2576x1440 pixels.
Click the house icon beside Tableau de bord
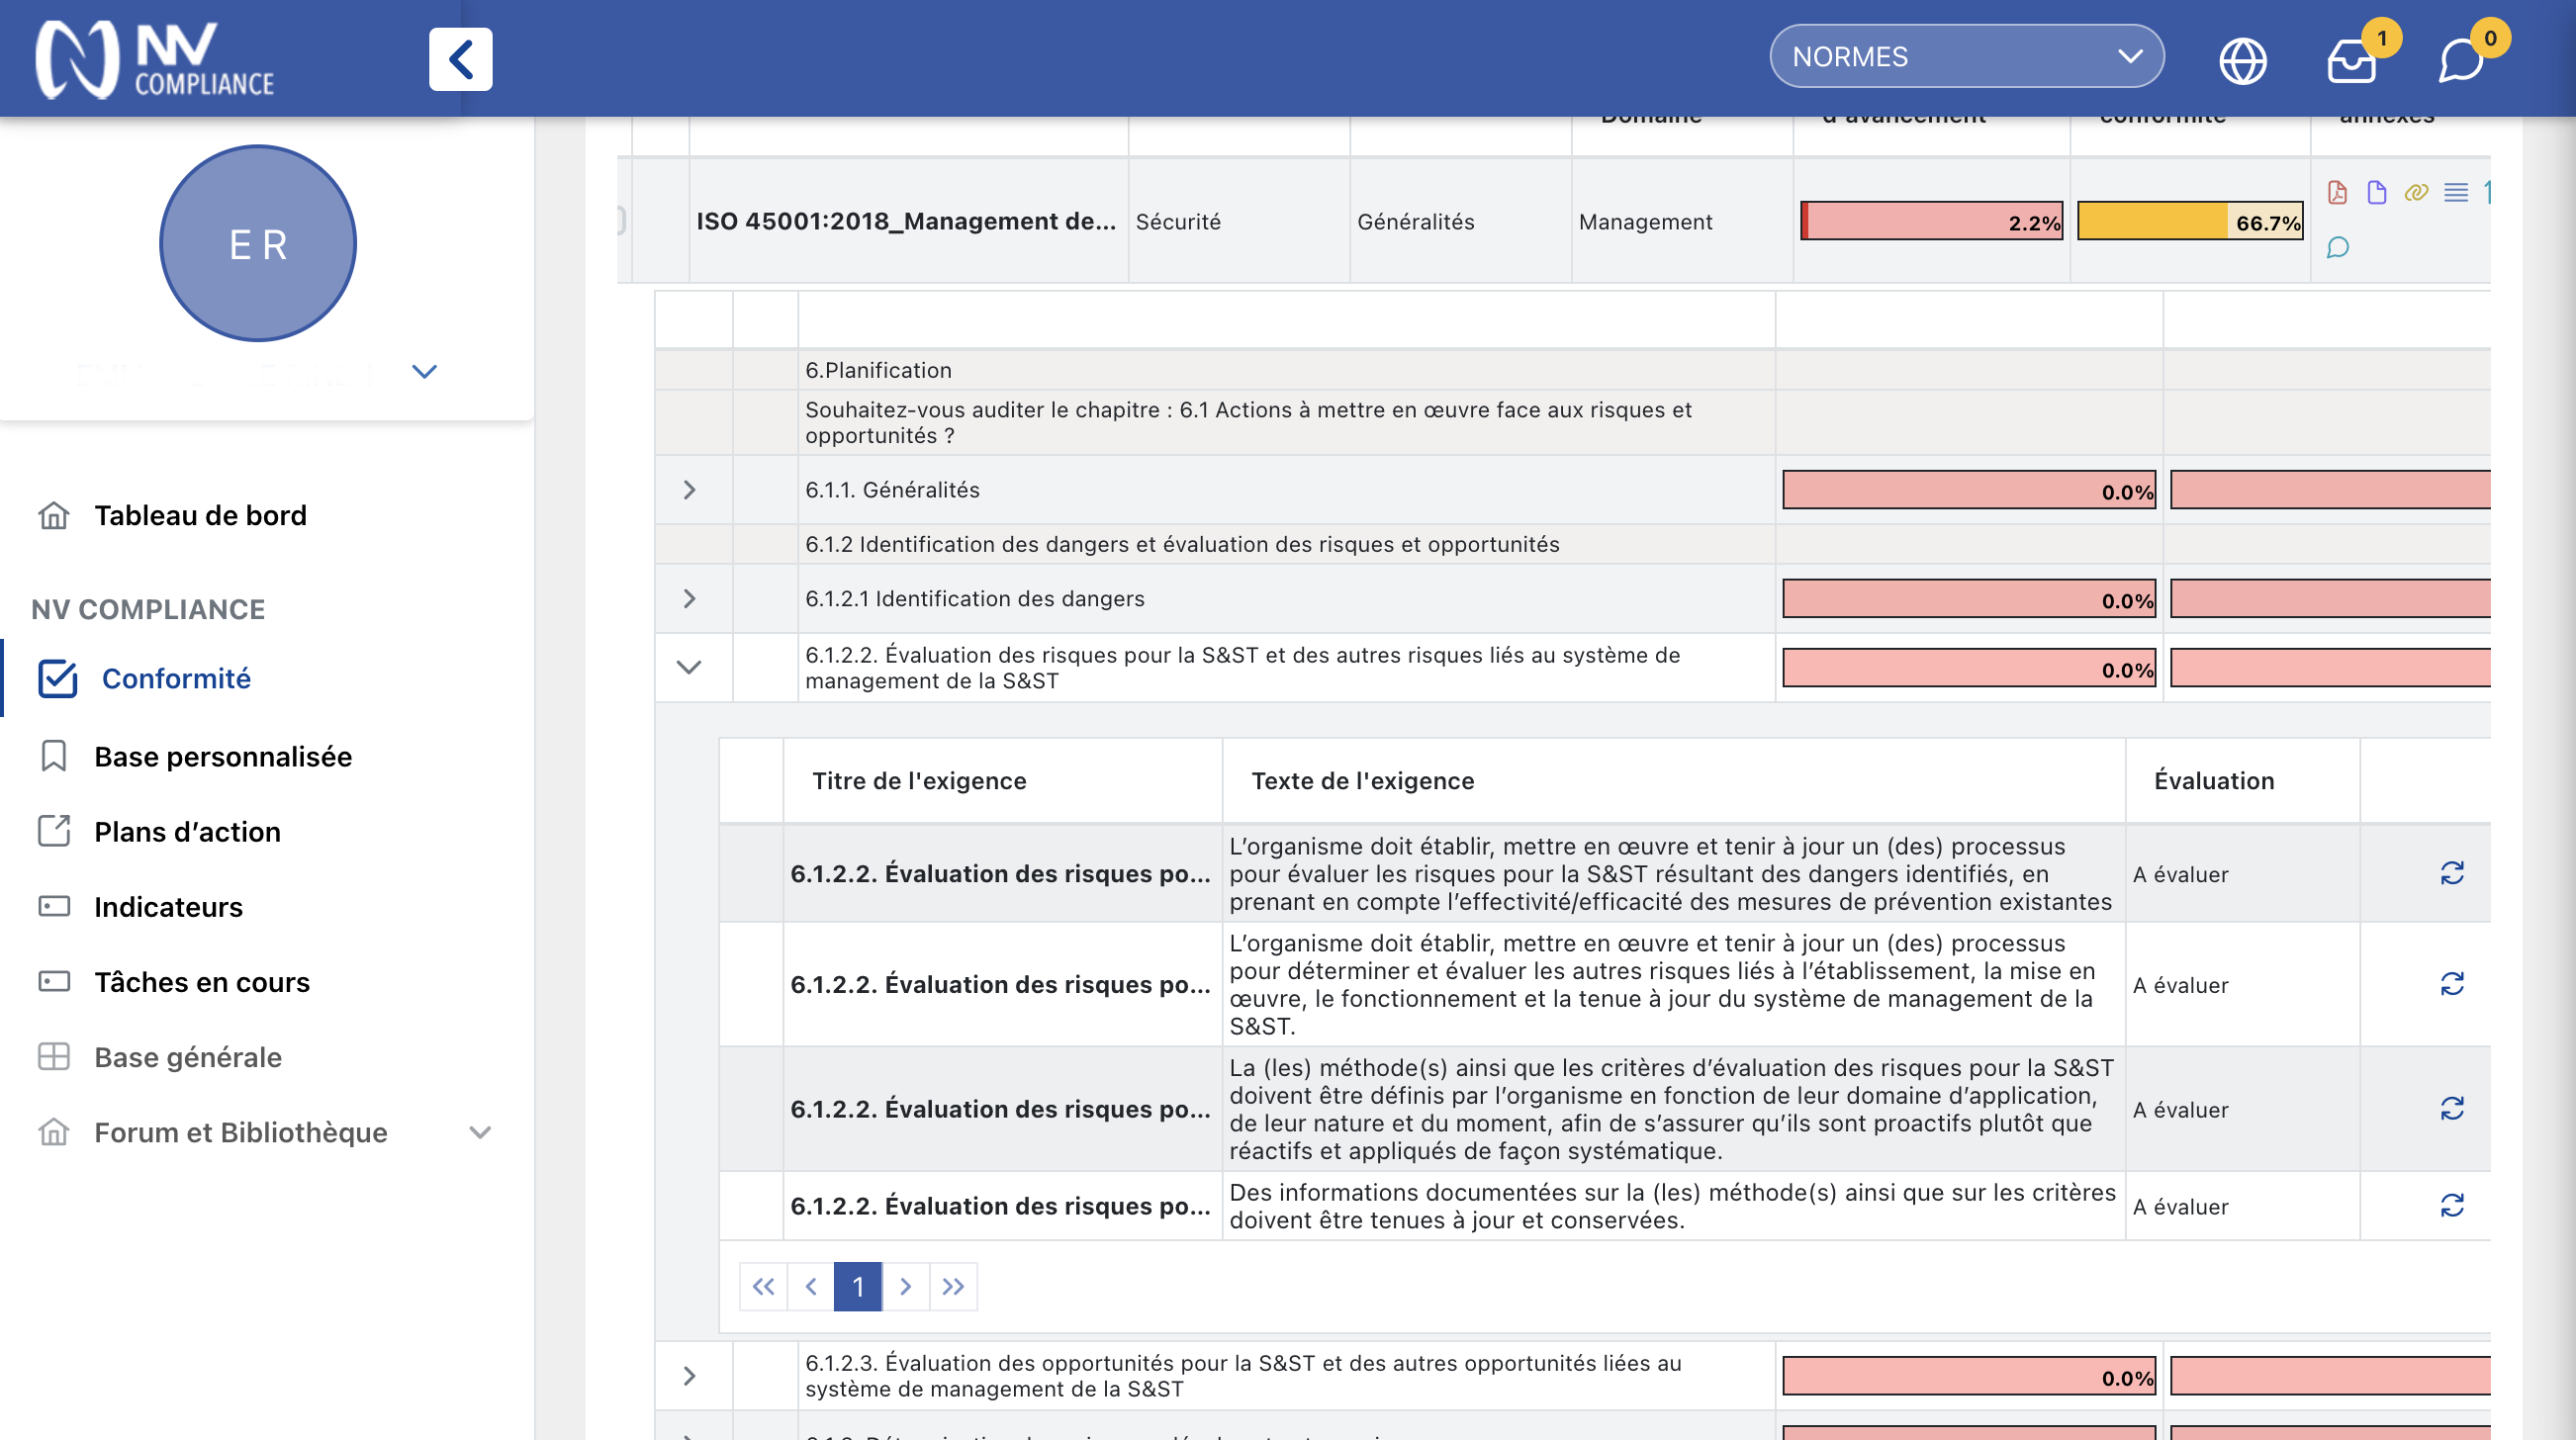click(54, 515)
